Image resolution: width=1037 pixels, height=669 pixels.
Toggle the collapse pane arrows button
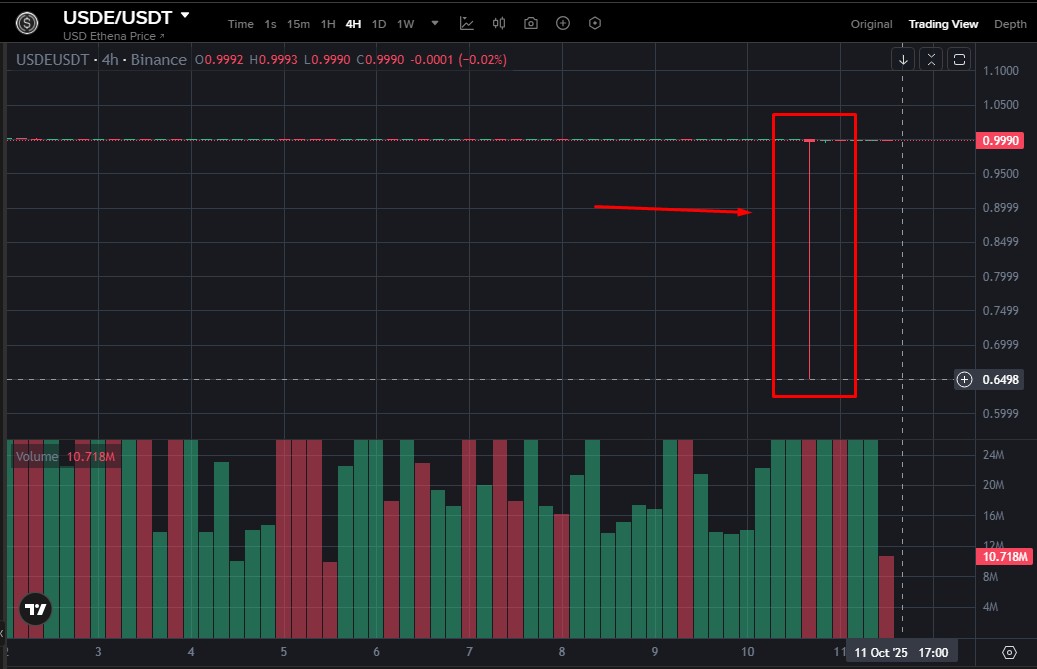[931, 59]
